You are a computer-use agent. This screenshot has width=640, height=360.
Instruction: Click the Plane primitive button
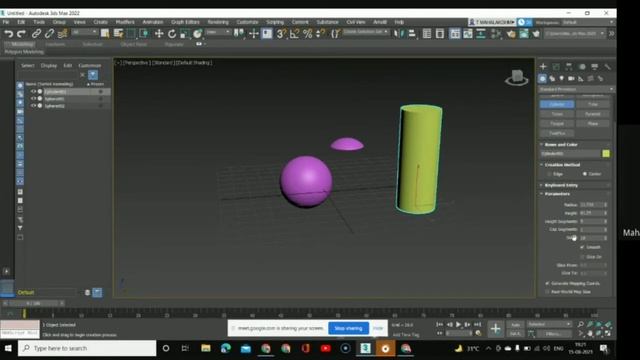pos(593,123)
